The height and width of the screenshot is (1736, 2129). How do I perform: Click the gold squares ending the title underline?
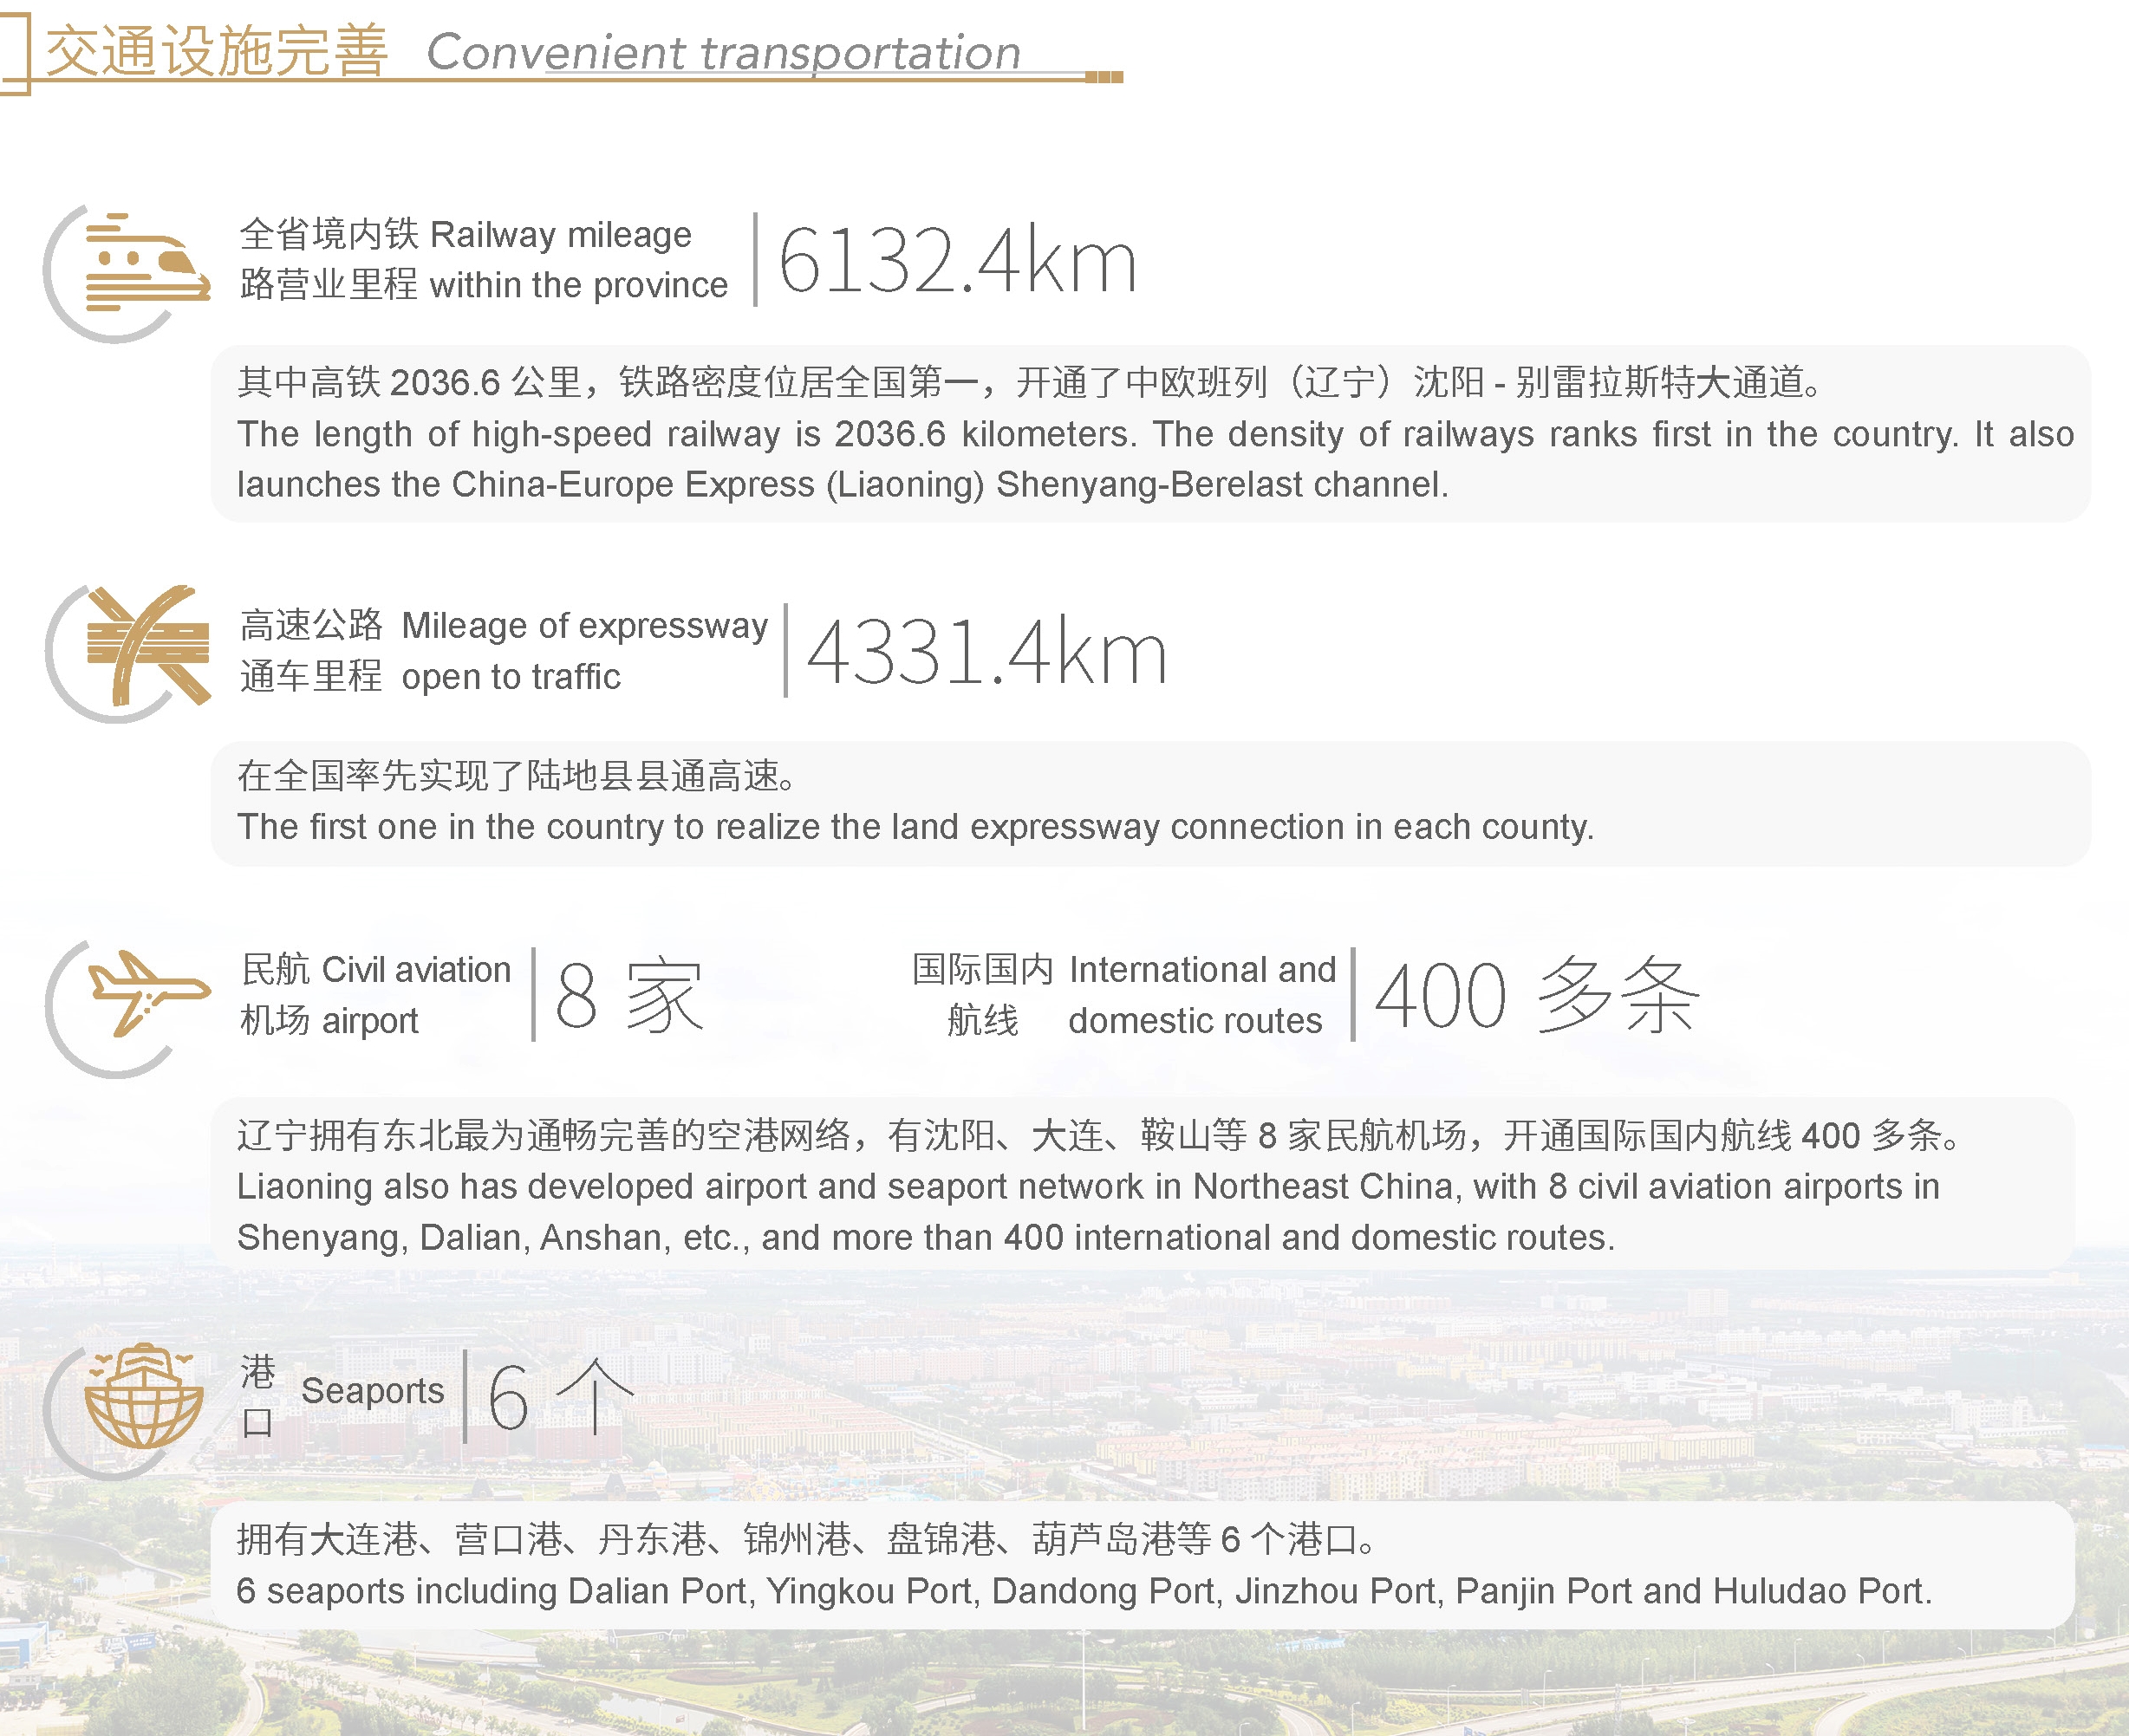pyautogui.click(x=1104, y=77)
